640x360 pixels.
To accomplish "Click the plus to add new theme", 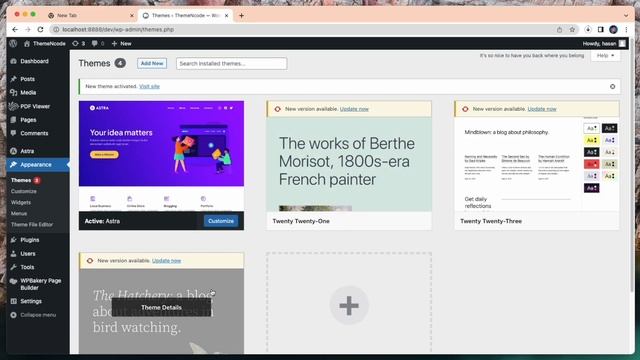I will (x=349, y=305).
